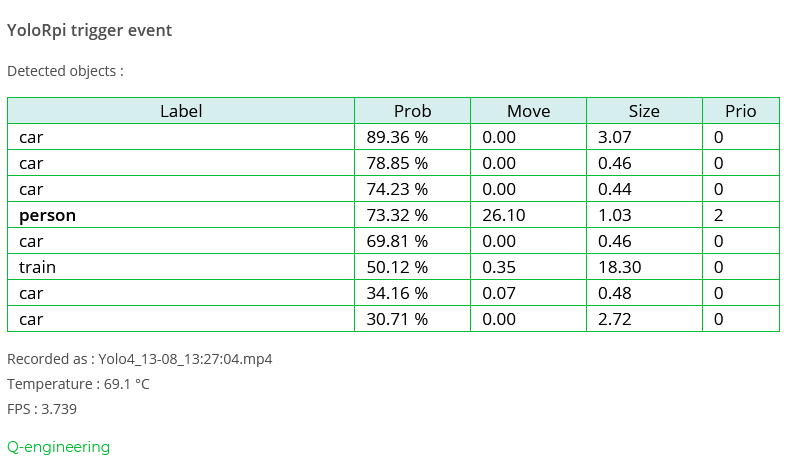
Task: Click the 26.10 move value cell
Action: (x=503, y=215)
